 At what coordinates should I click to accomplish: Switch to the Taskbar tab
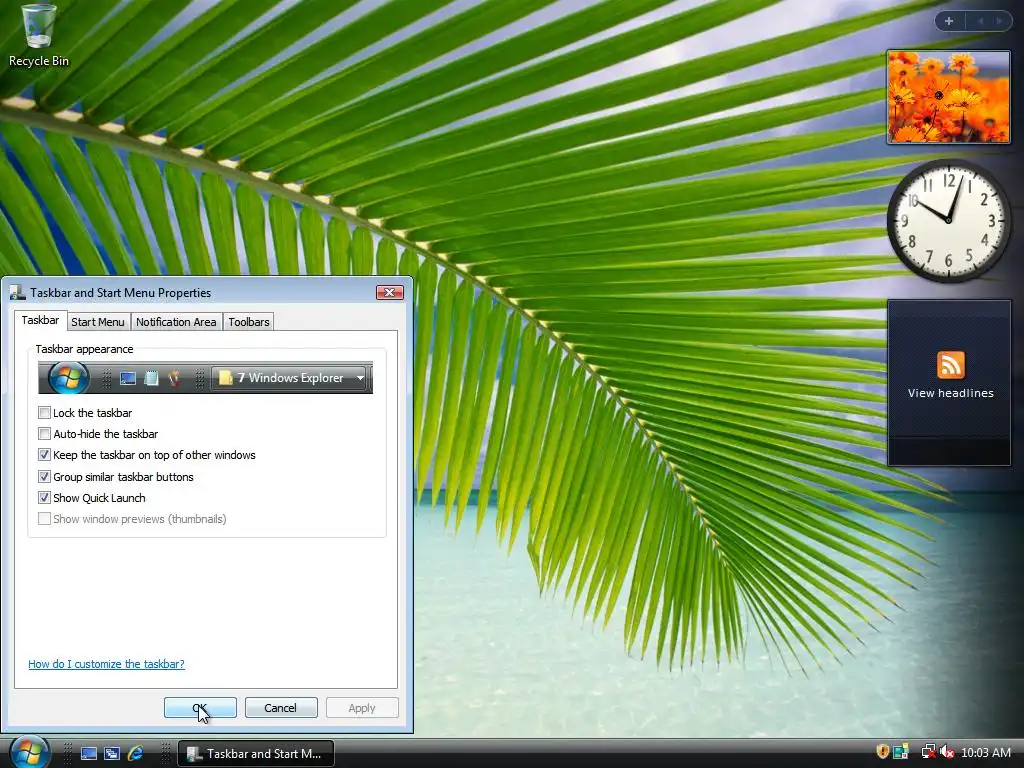point(40,320)
